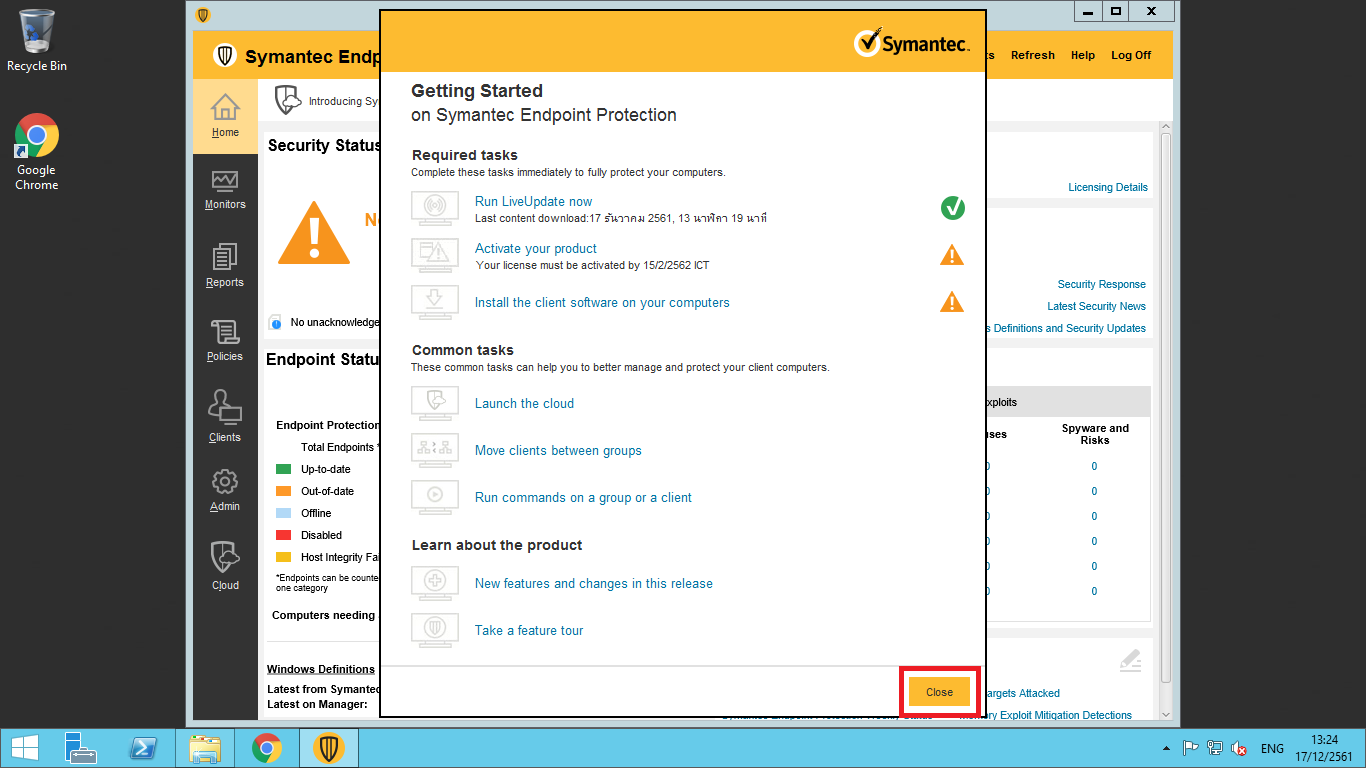Open PowerShell from the taskbar
The width and height of the screenshot is (1366, 768).
(143, 748)
